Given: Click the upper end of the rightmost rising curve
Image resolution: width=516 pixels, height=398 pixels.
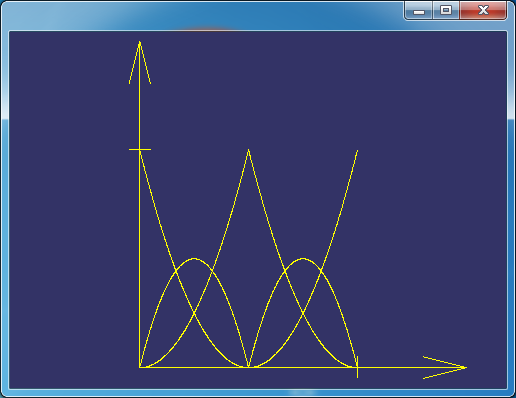Looking at the screenshot, I should coord(357,151).
